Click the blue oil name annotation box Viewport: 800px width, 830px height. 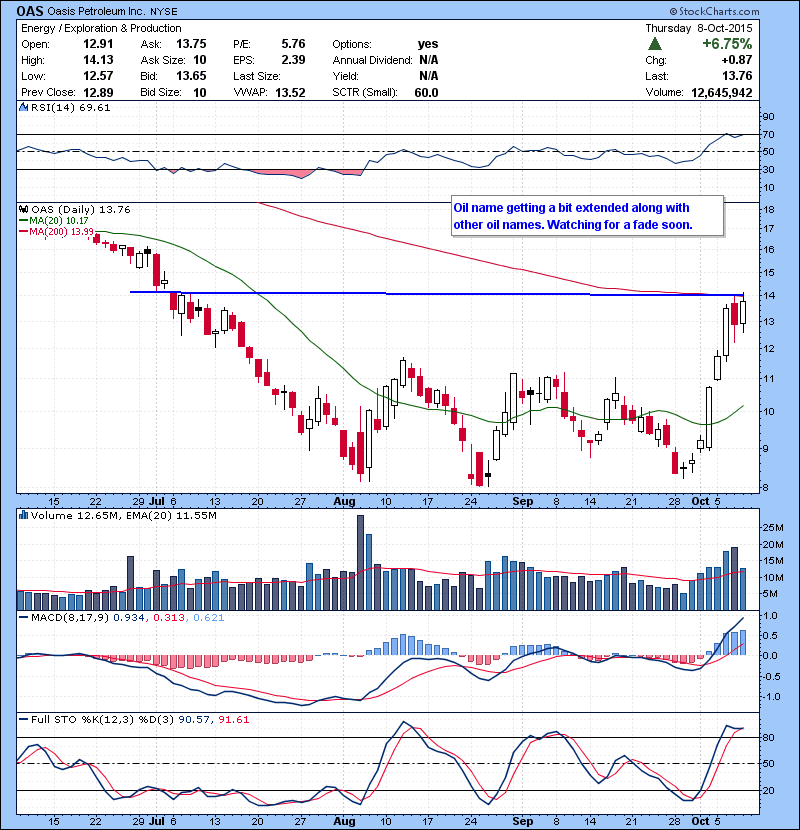pos(587,216)
